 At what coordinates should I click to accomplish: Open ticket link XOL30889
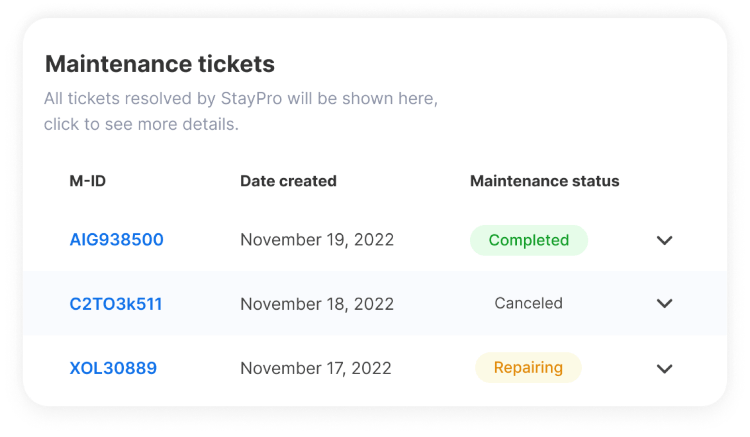tap(113, 368)
